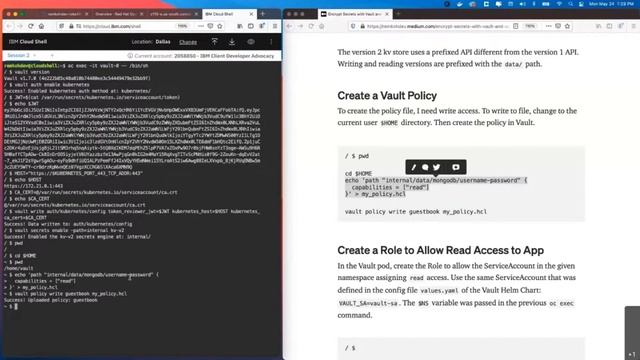Click the date and time in the menu bar

click(611, 4)
